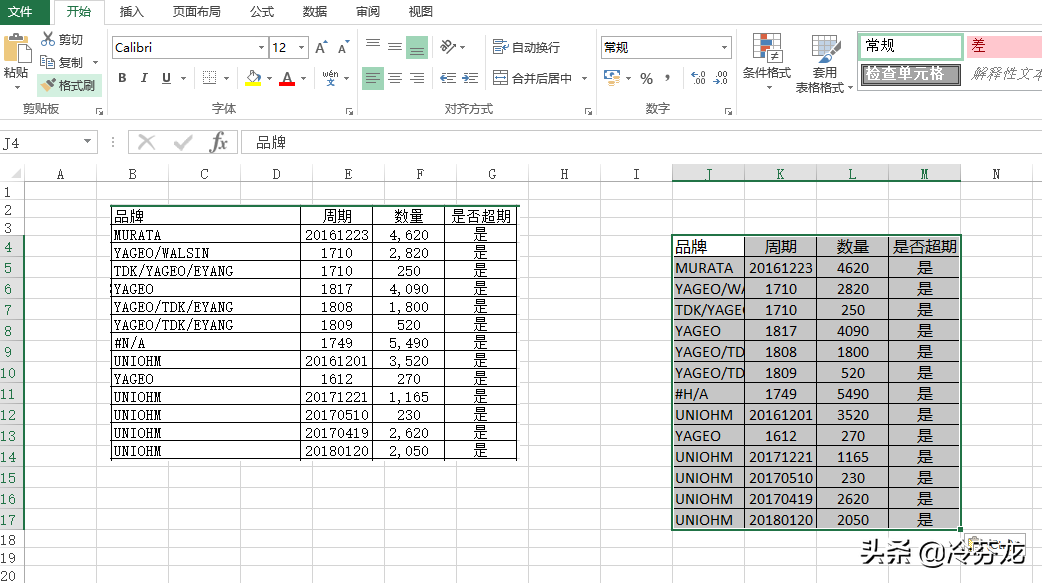1042x583 pixels.
Task: Apply comma style number format
Action: pyautogui.click(x=667, y=78)
